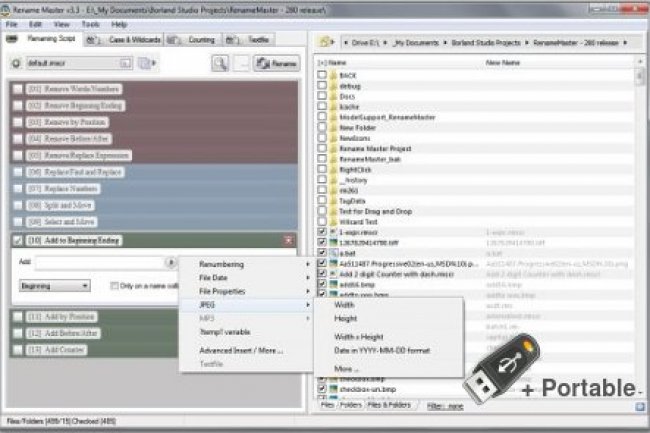Switch to the Case & Wildcards tab
The width and height of the screenshot is (650, 433).
124,40
